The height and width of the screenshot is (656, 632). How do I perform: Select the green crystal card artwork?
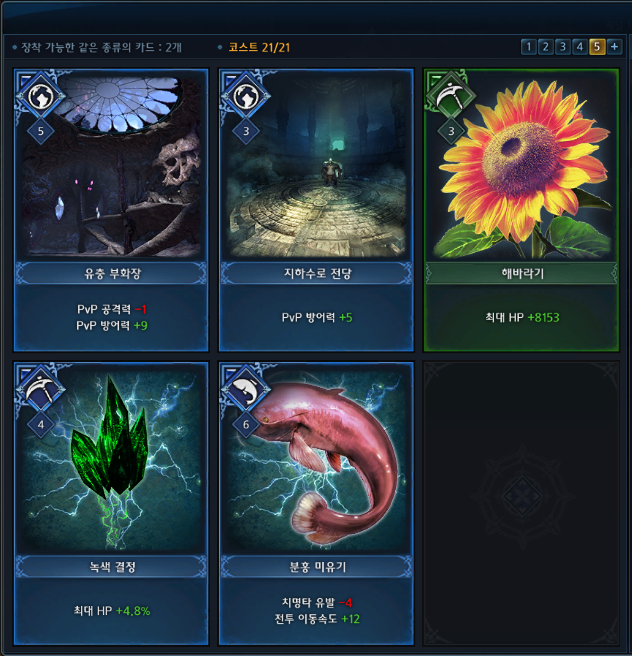pos(111,460)
